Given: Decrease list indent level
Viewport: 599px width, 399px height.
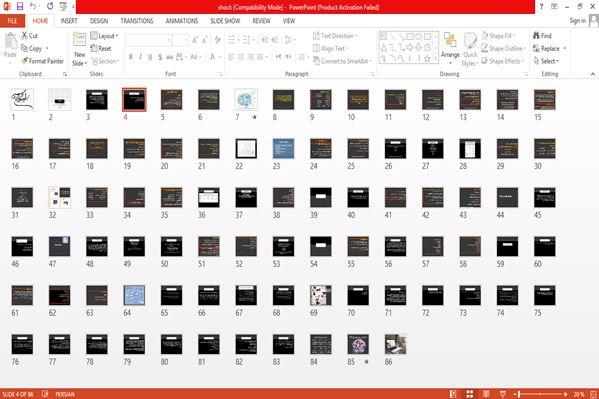Looking at the screenshot, I should pos(264,40).
